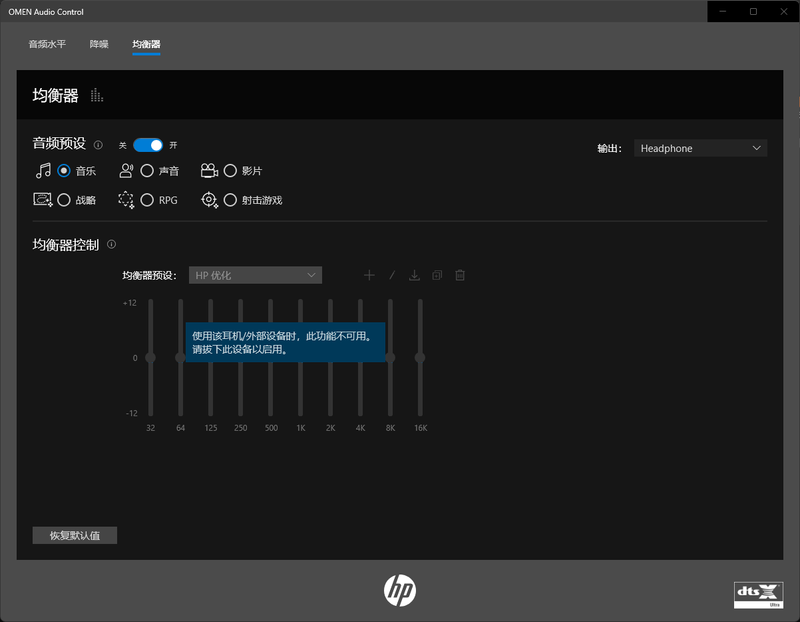Minimize the OMEN Audio Control window
800x622 pixels.
pos(722,11)
